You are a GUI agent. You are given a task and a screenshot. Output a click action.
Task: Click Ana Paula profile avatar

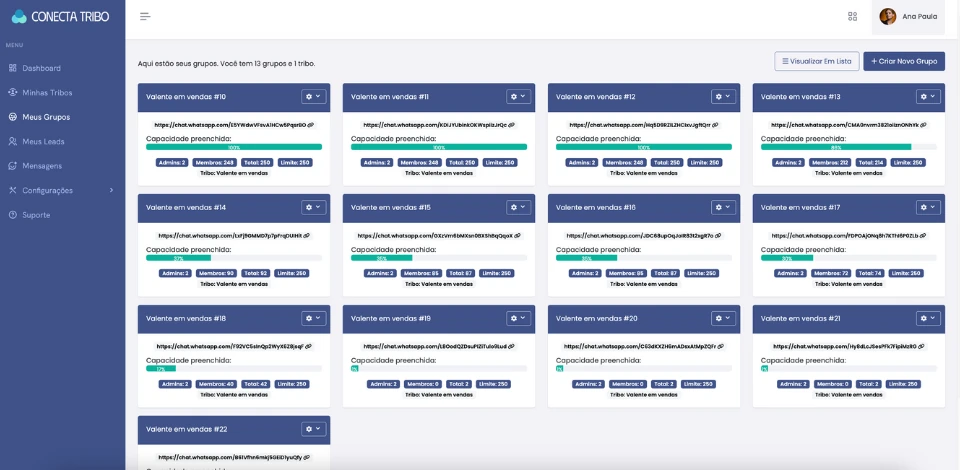pyautogui.click(x=887, y=16)
